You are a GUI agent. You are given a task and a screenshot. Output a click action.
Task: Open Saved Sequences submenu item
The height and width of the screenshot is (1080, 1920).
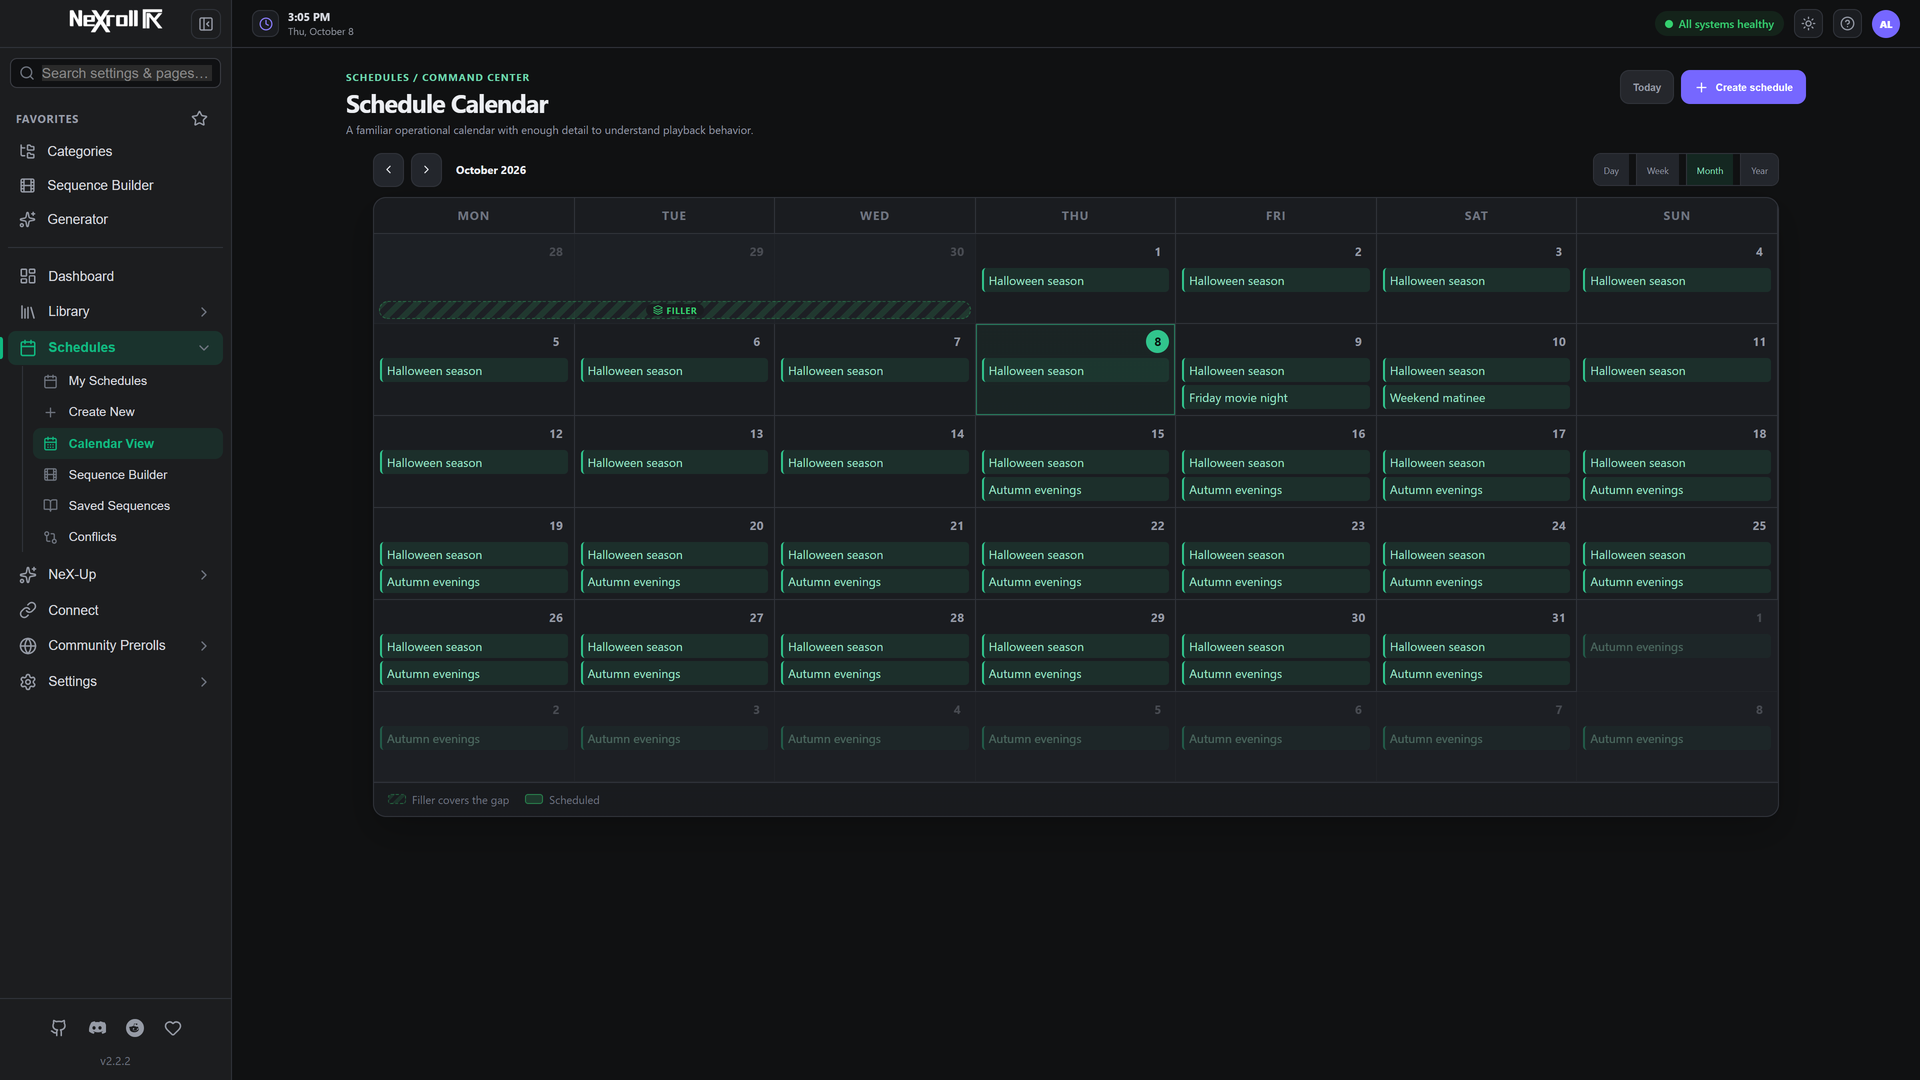pyautogui.click(x=127, y=506)
